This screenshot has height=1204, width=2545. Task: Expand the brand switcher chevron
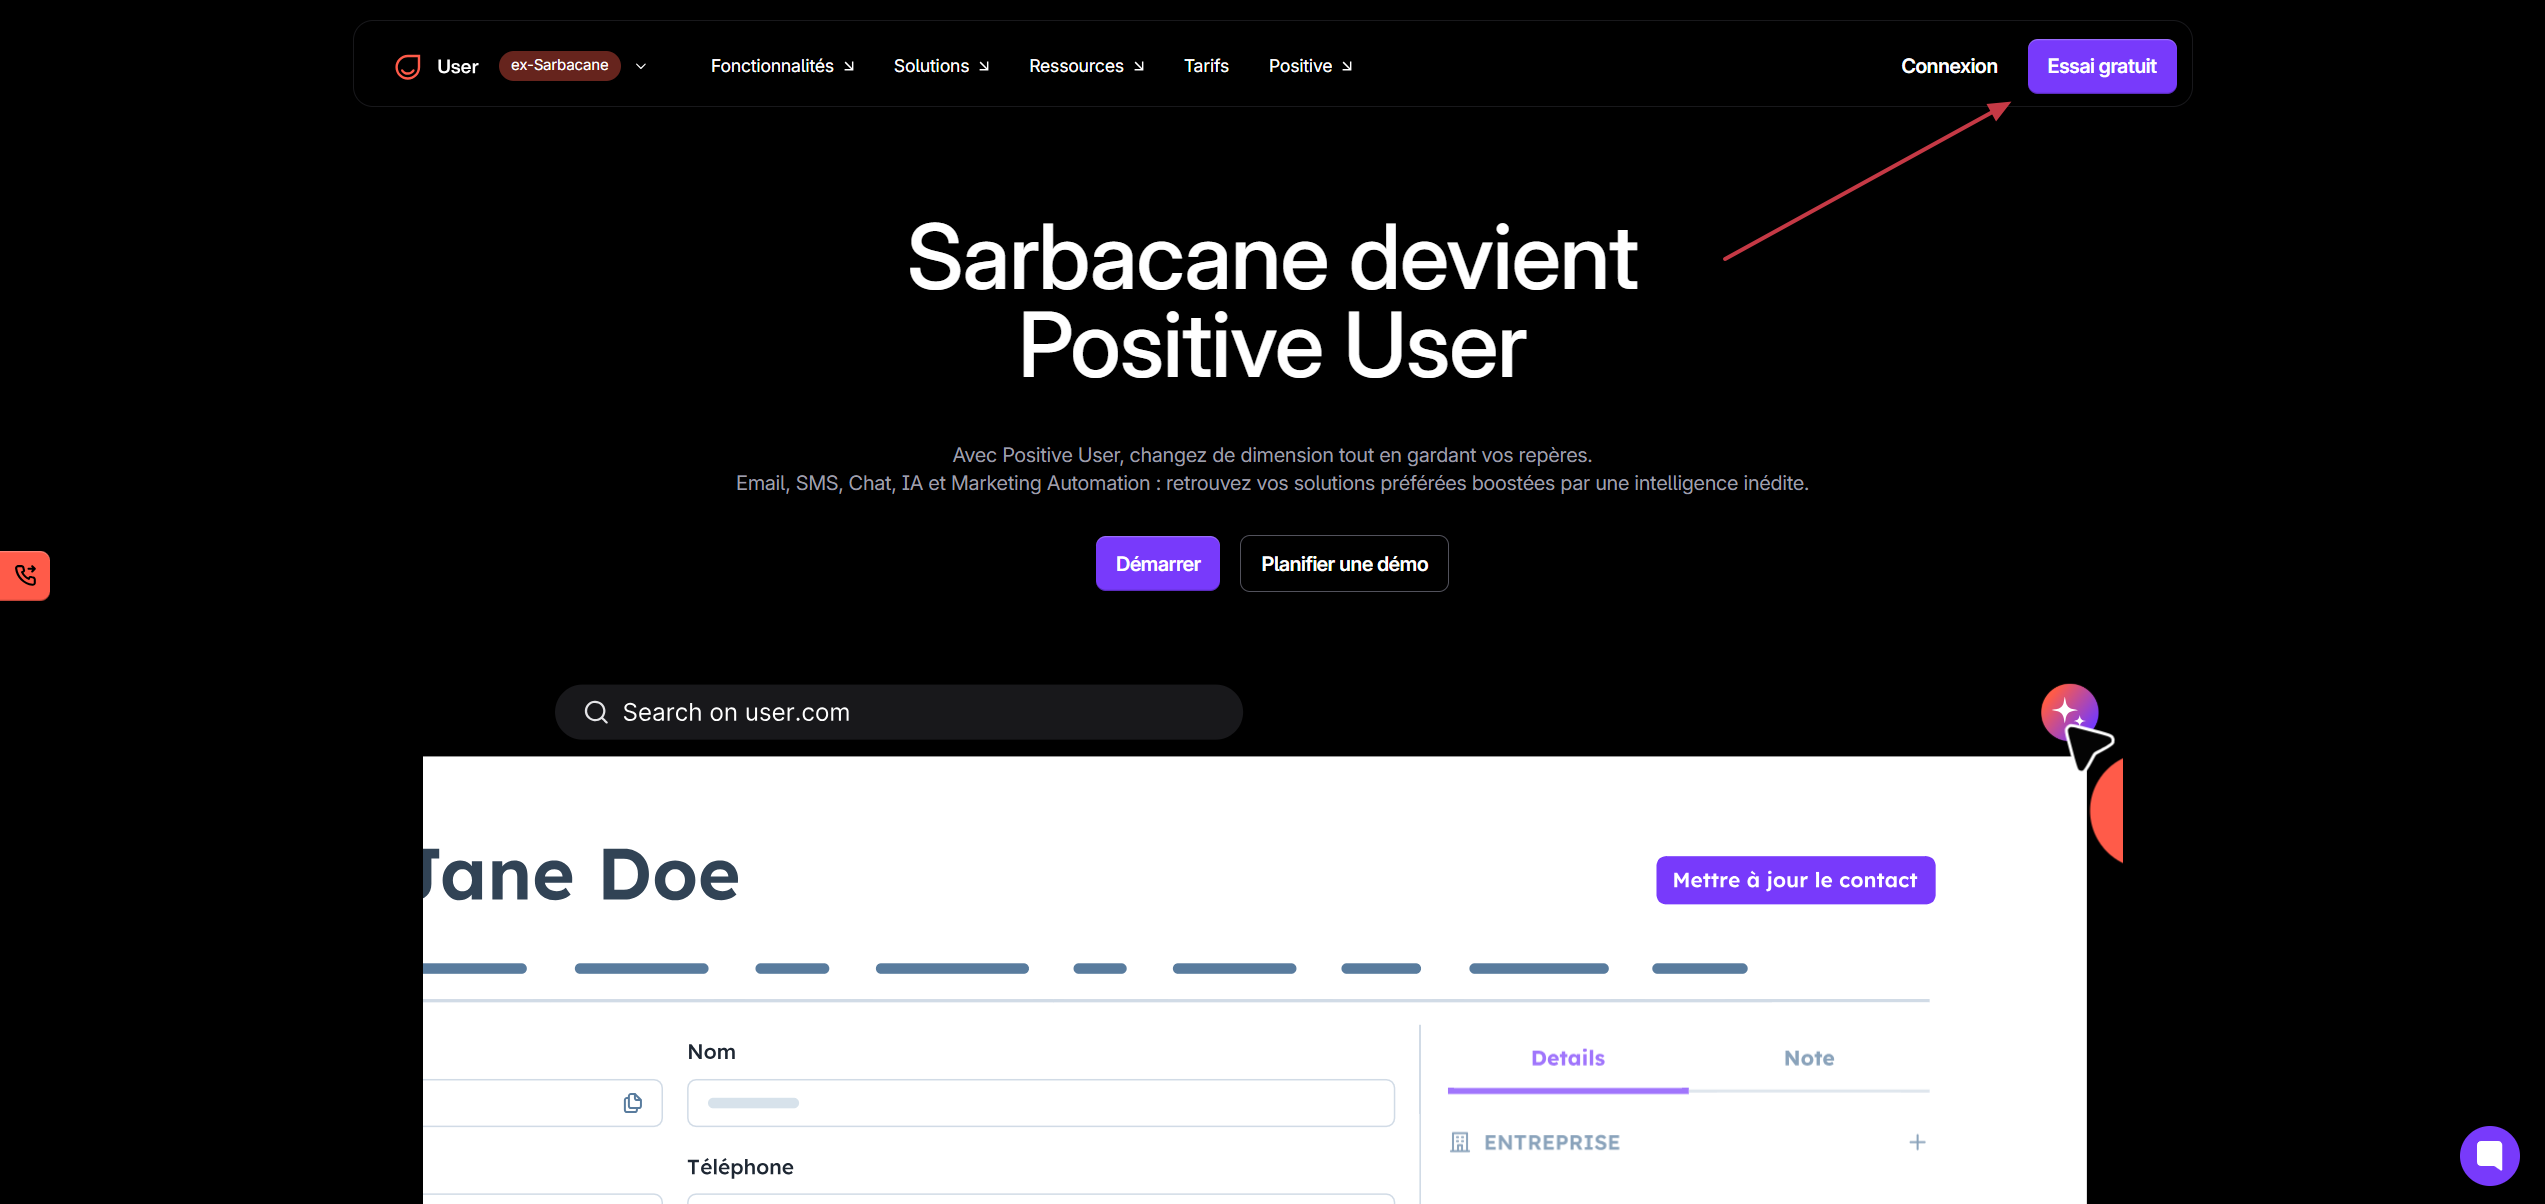pos(641,66)
